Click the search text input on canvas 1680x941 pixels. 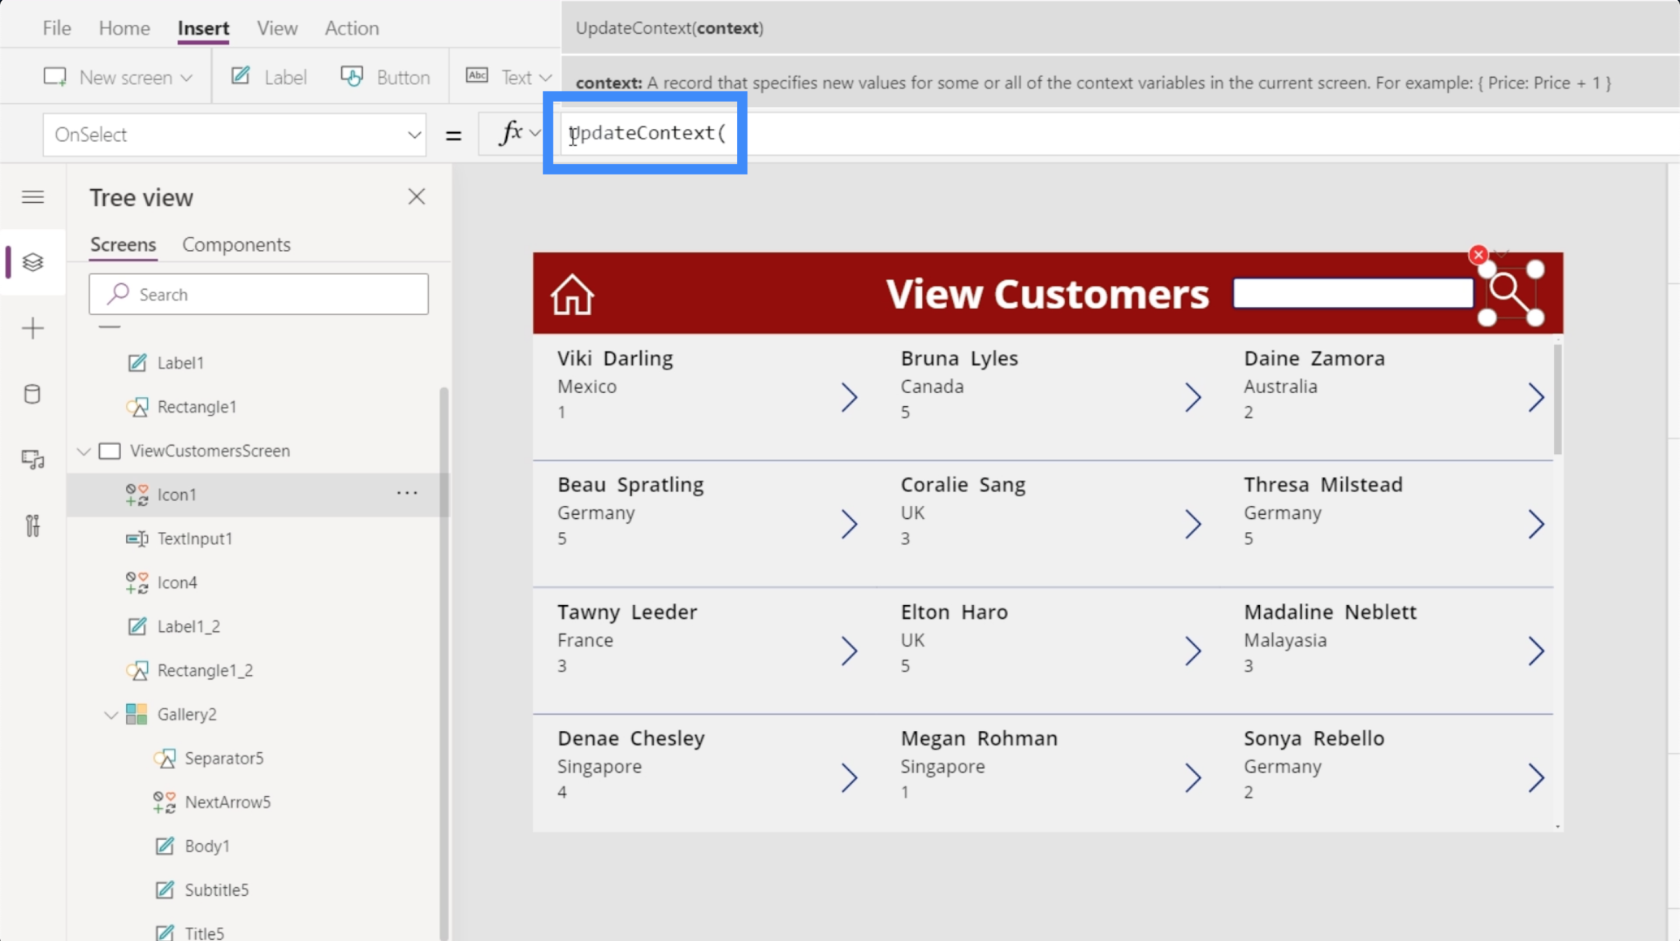tap(1353, 293)
